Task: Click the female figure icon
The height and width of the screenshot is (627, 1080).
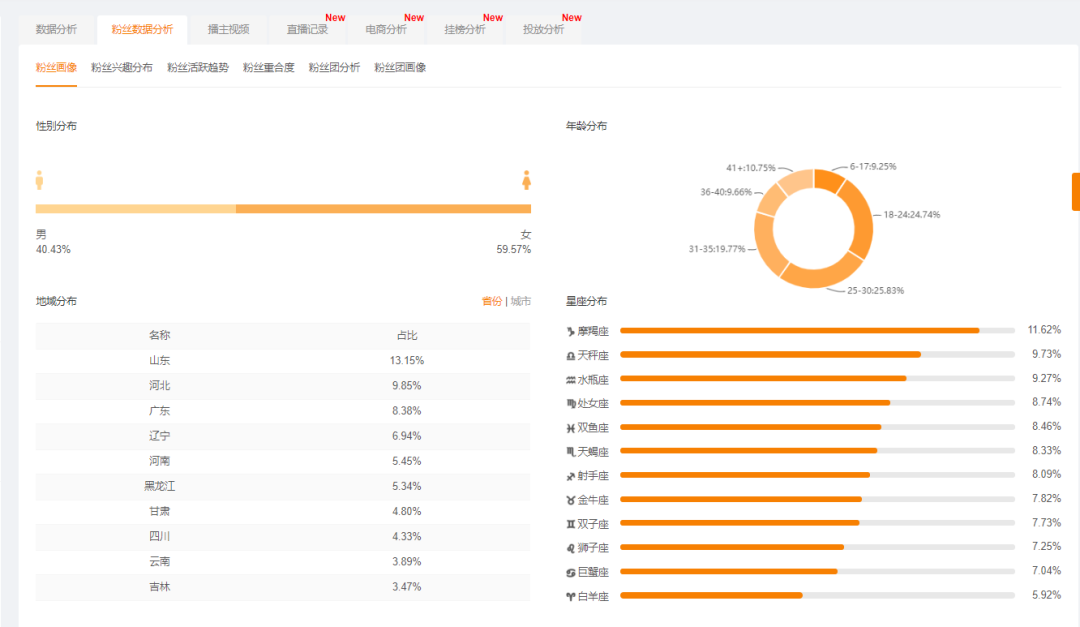Action: tap(526, 180)
